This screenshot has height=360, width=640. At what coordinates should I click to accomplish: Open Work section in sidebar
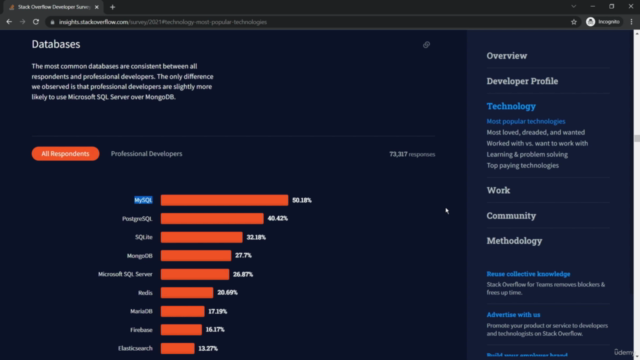click(x=498, y=190)
